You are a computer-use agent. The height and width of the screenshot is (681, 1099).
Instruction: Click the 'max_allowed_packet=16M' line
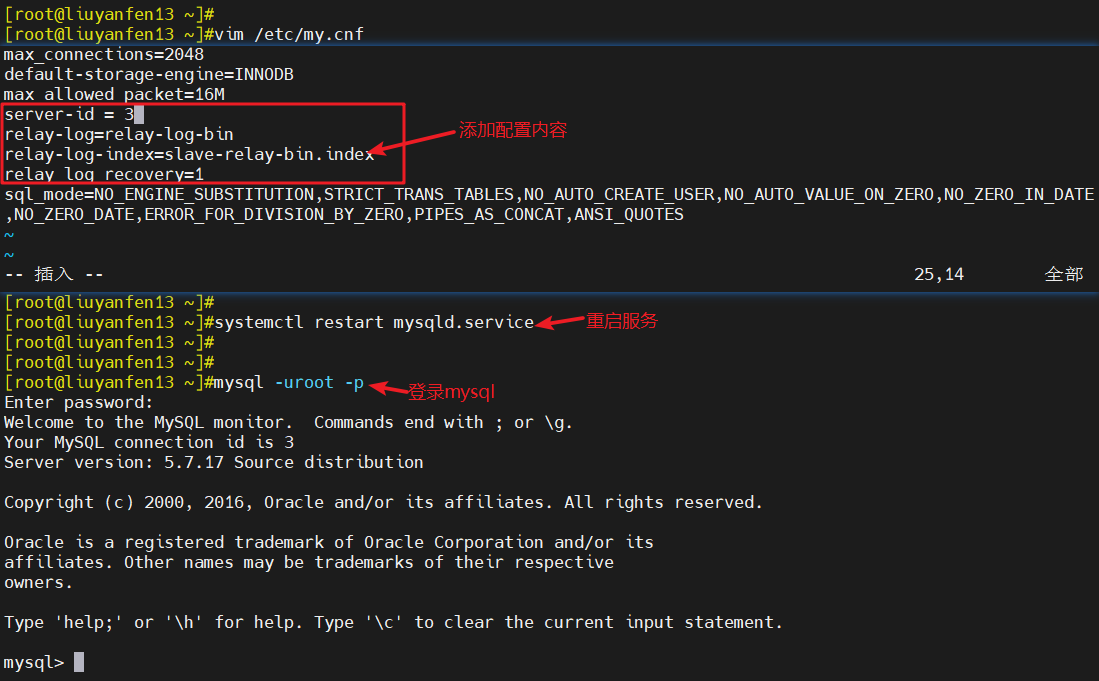[x=114, y=94]
